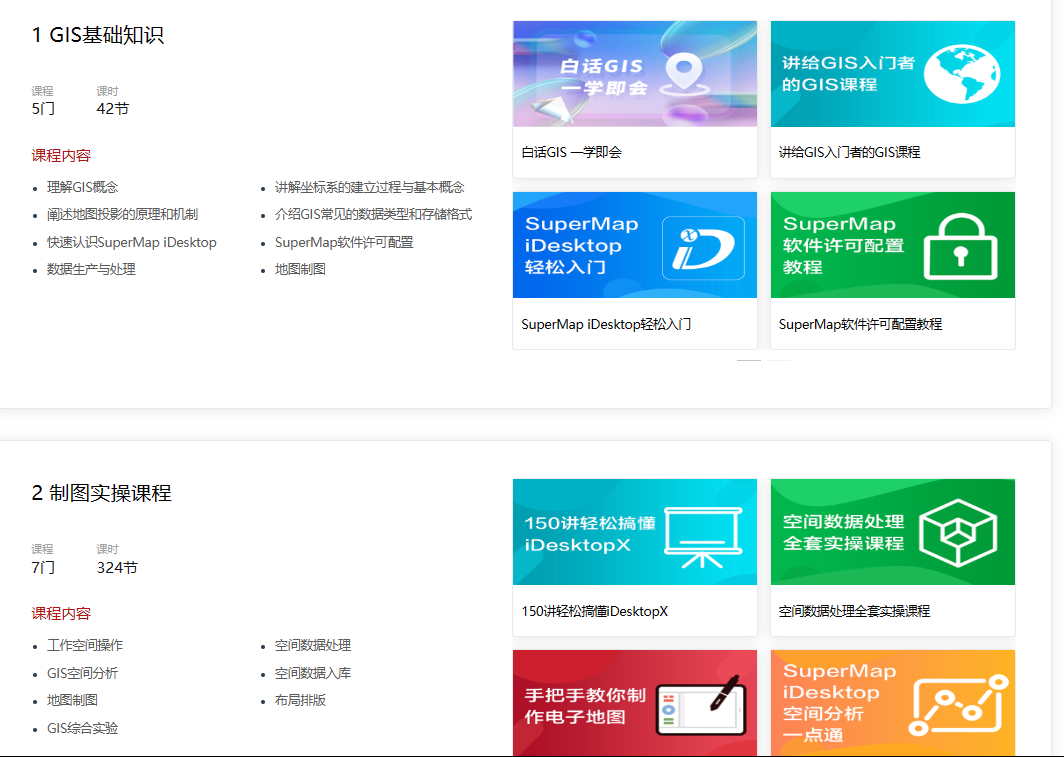The image size is (1064, 757).
Task: Click the connected nodes icon on 空间分析 banner
Action: pos(958,705)
